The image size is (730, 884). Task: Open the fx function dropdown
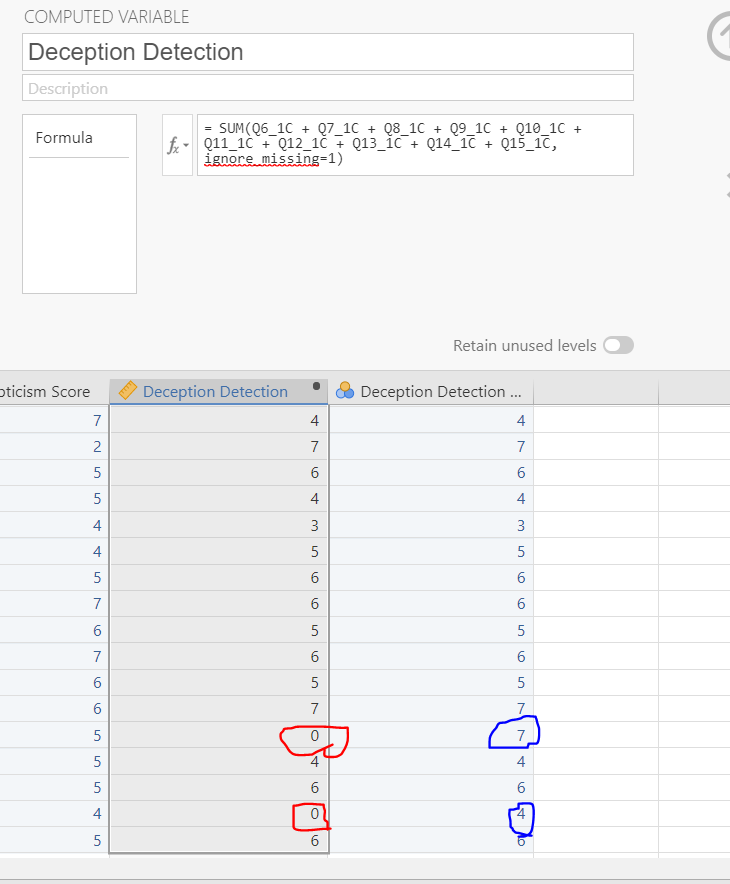(178, 145)
